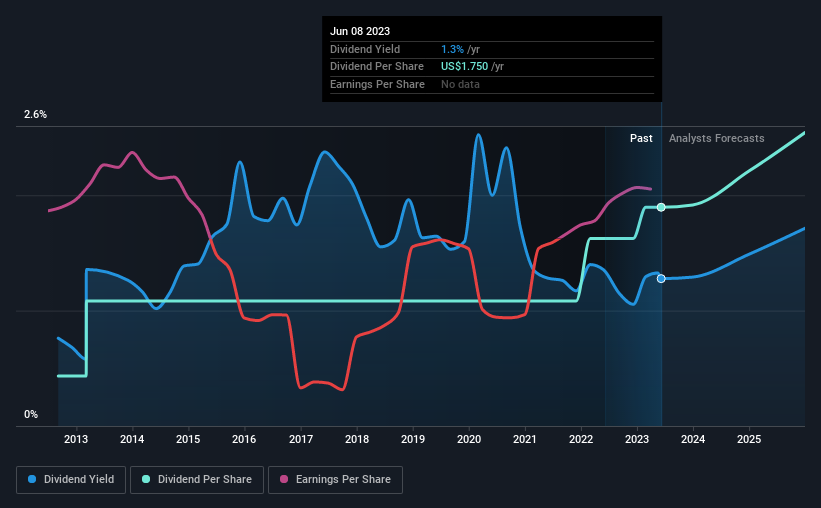Click the 1.3% yield value in tooltip
The image size is (821, 508).
[452, 49]
